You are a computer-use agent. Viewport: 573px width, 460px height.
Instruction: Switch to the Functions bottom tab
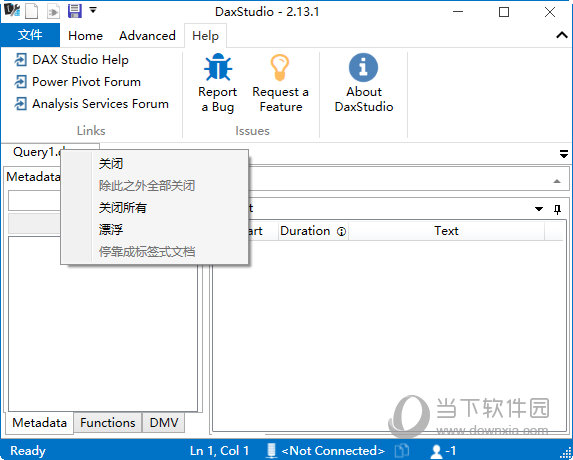click(107, 423)
